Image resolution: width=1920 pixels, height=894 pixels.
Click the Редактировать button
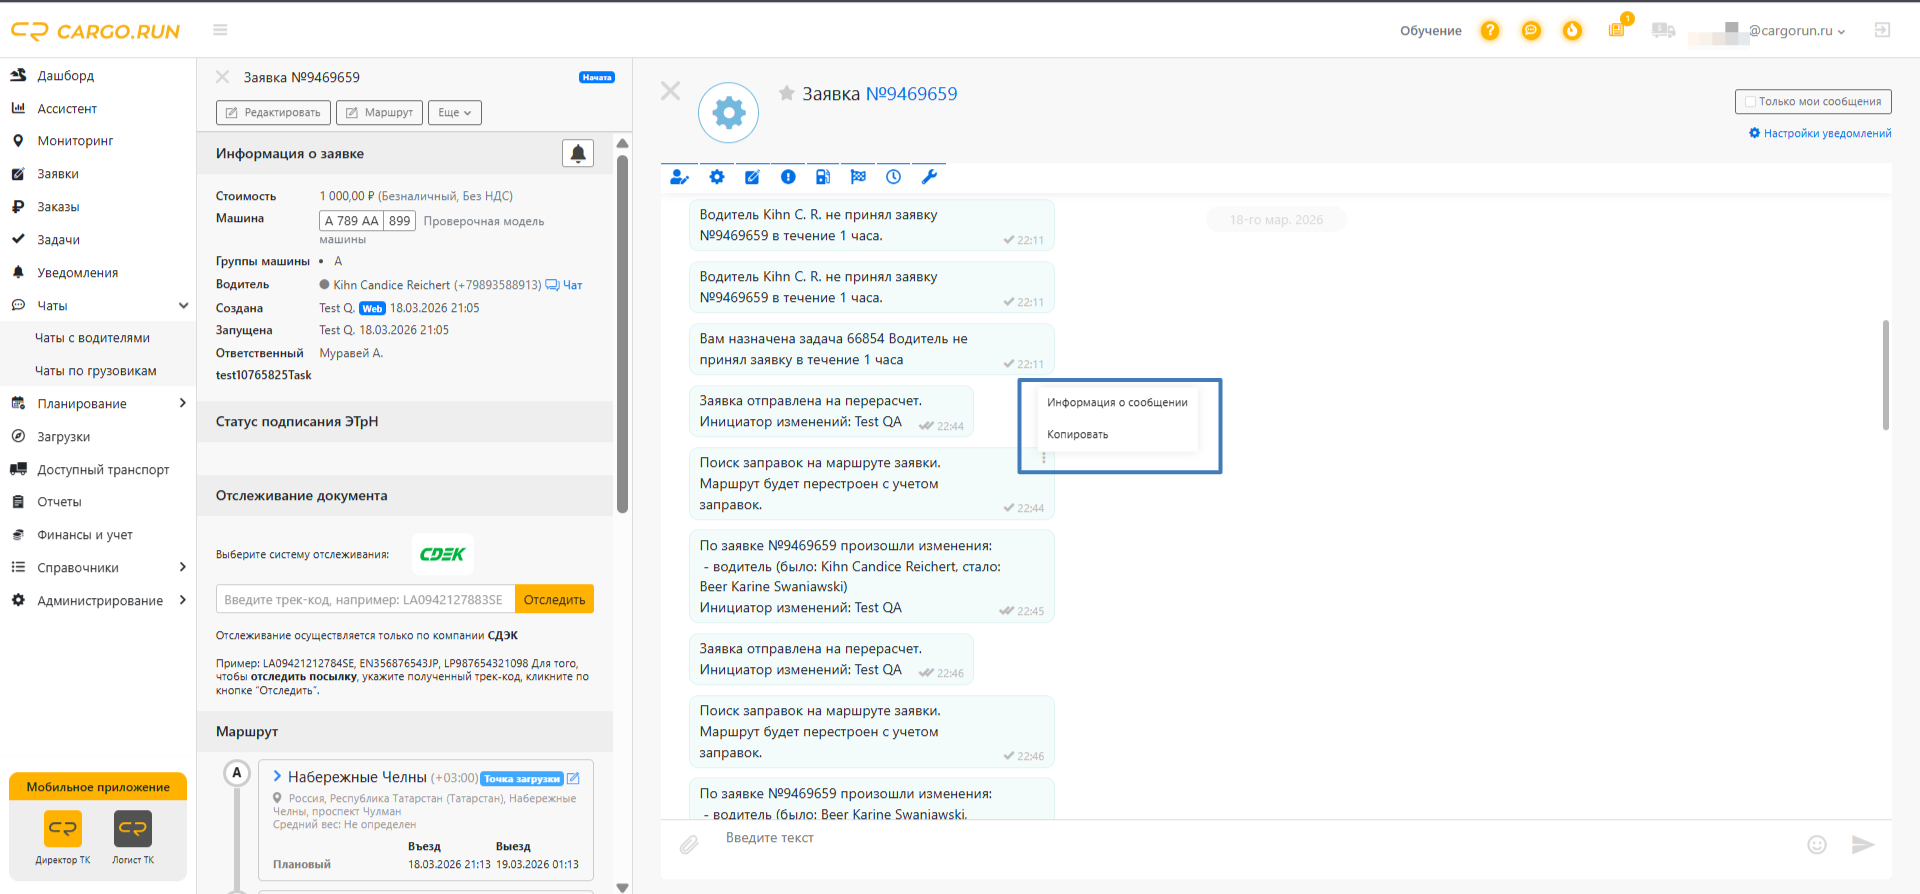273,113
